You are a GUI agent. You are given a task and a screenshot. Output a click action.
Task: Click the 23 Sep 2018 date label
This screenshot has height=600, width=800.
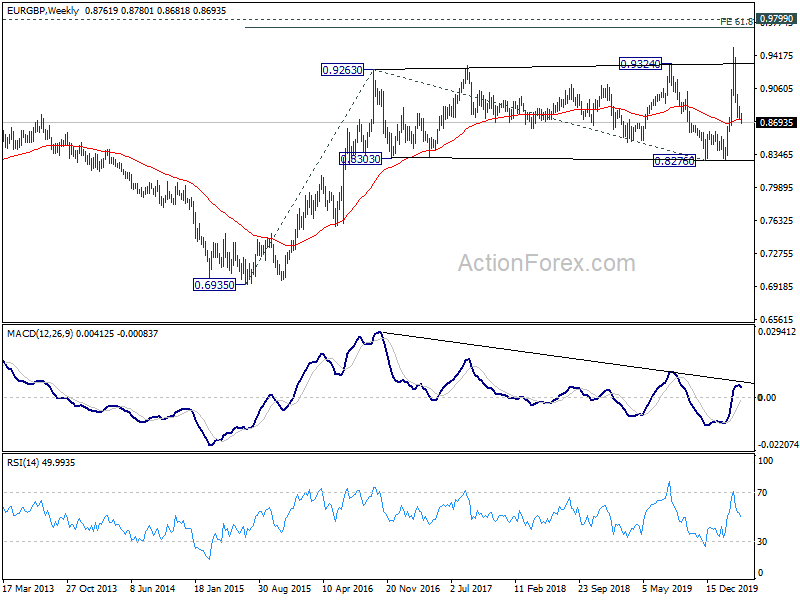(605, 588)
